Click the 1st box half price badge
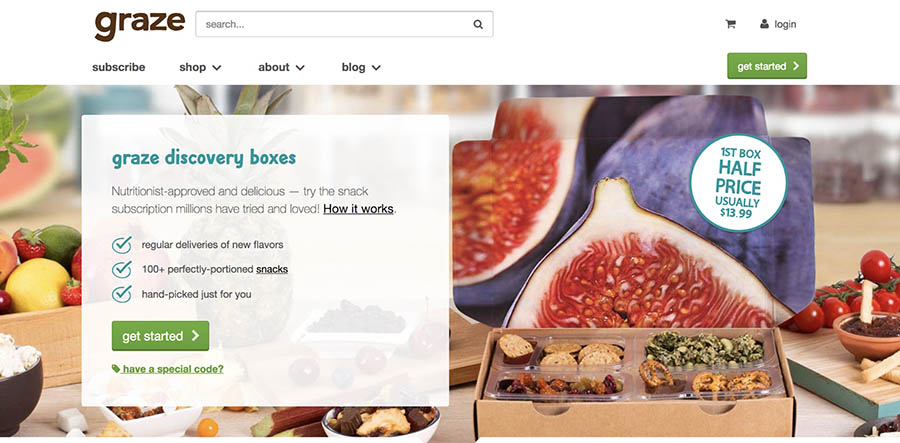Screen dimensions: 900x443 (738, 183)
